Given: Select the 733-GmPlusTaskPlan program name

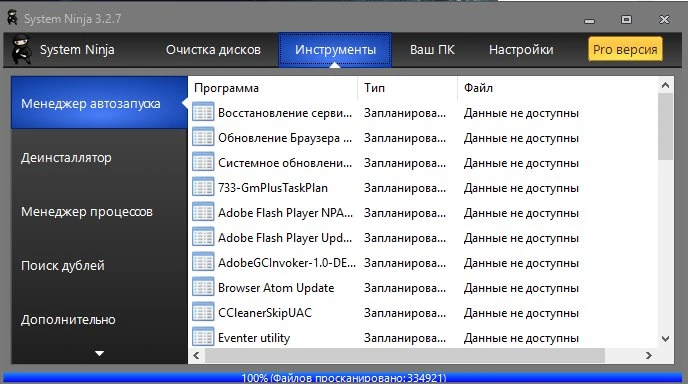Looking at the screenshot, I should (x=273, y=188).
